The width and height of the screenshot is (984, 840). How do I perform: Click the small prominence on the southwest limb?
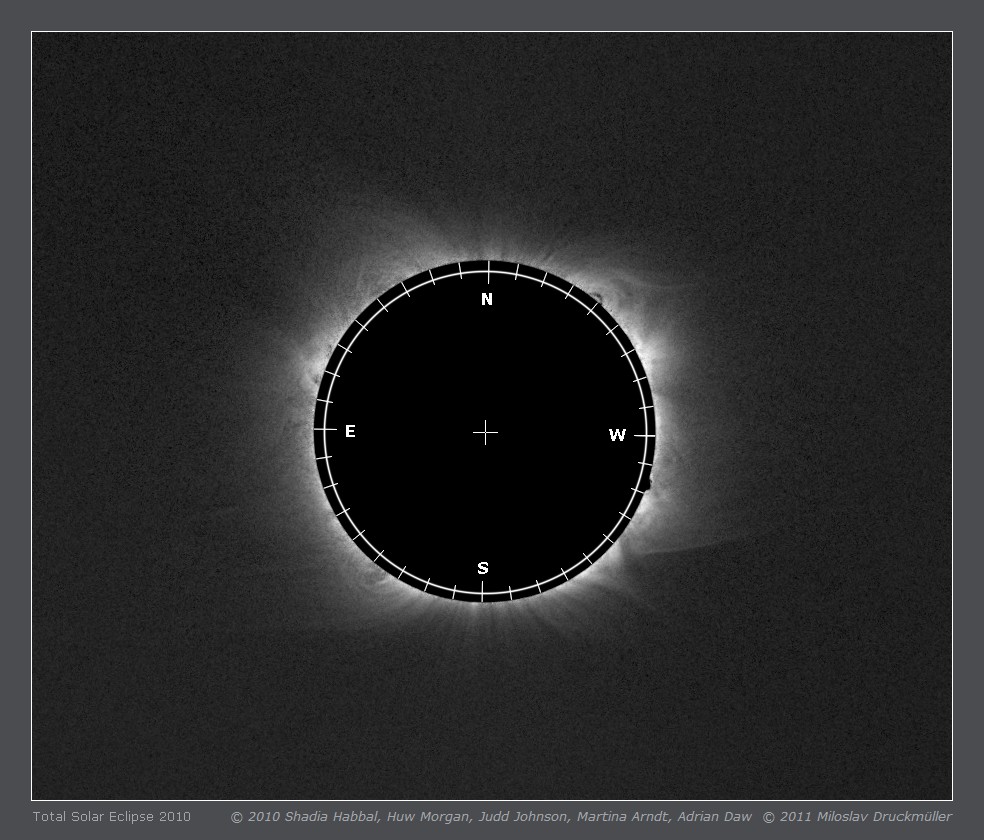tap(648, 484)
